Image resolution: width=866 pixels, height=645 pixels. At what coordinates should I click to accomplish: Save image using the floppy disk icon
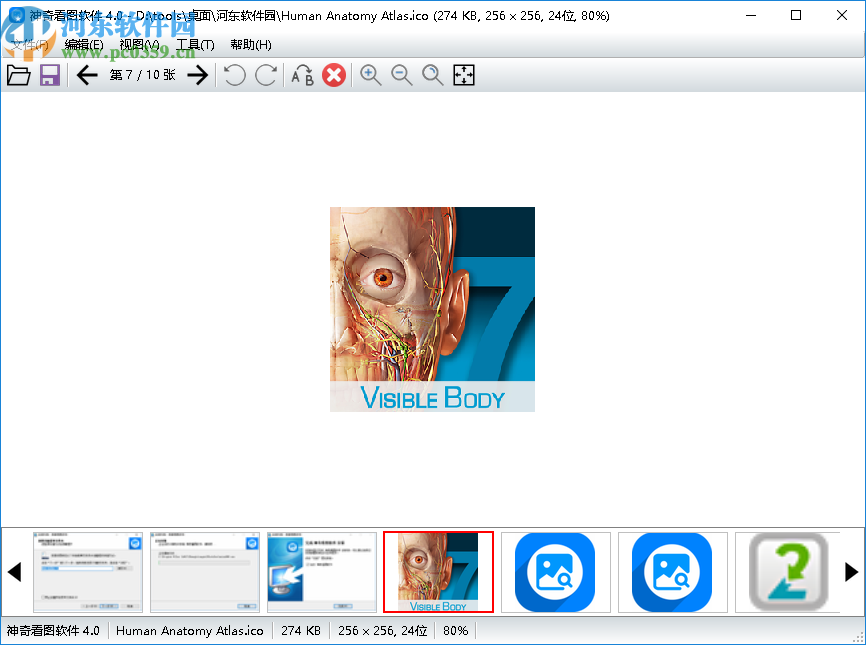click(x=50, y=75)
